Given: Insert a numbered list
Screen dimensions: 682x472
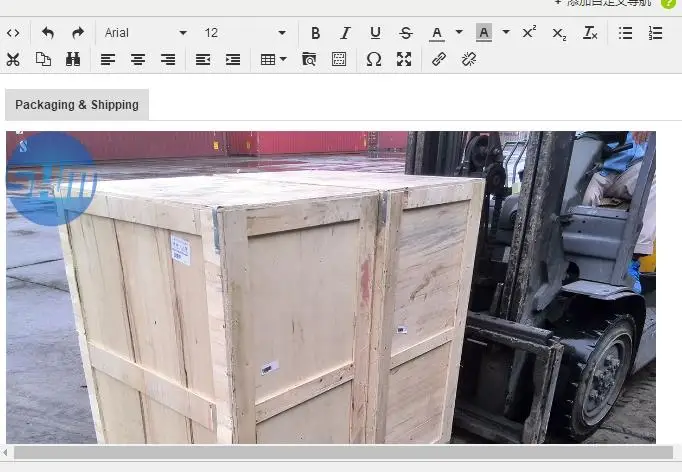Looking at the screenshot, I should tap(655, 33).
